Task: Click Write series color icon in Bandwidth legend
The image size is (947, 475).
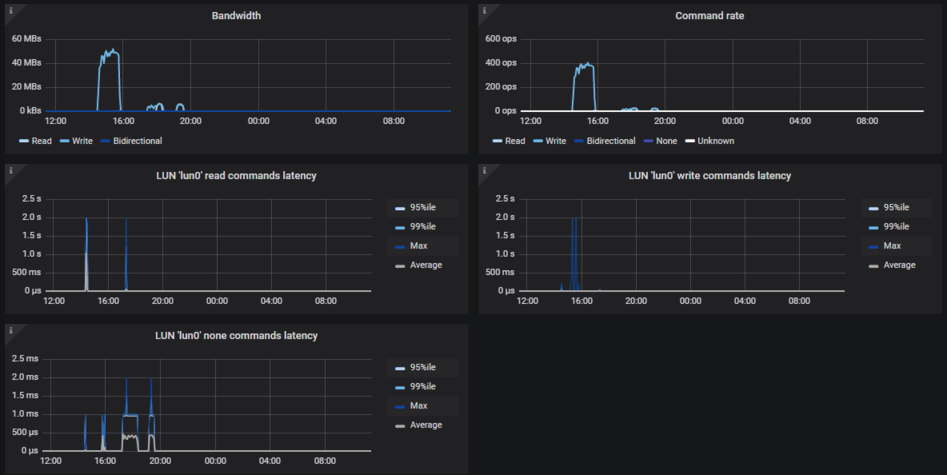Action: [x=64, y=141]
